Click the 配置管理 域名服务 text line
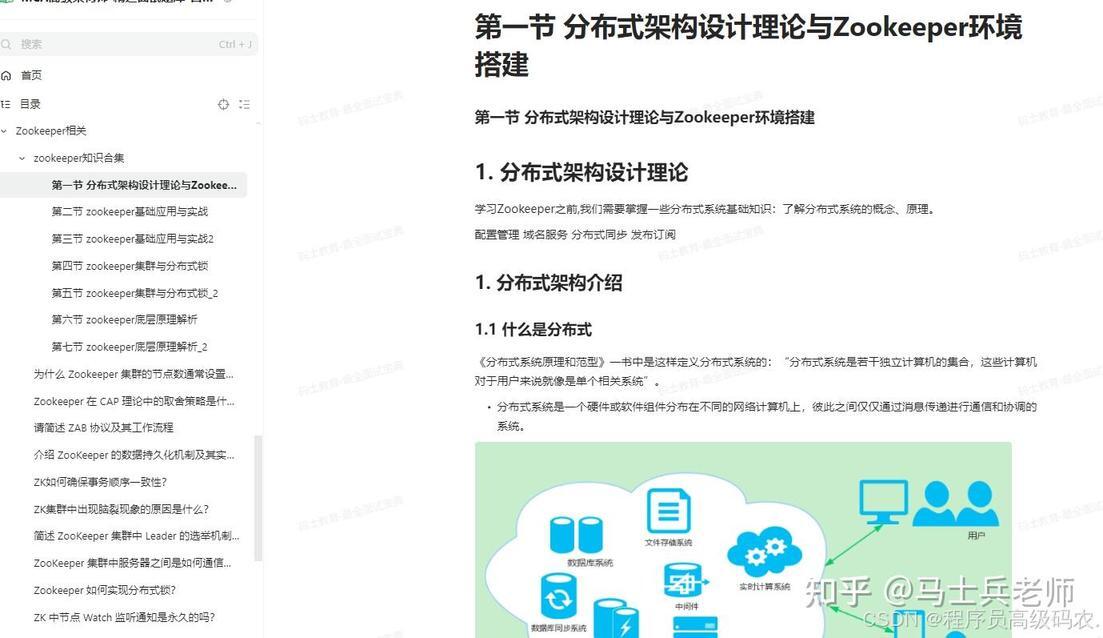This screenshot has height=638, width=1103. pos(575,234)
